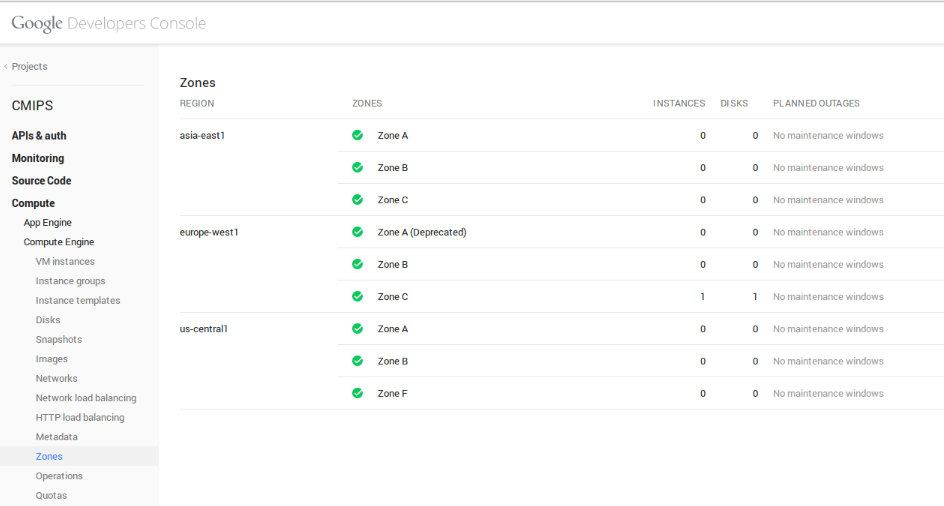Expand the Monitoring section
The image size is (944, 506).
click(x=38, y=158)
